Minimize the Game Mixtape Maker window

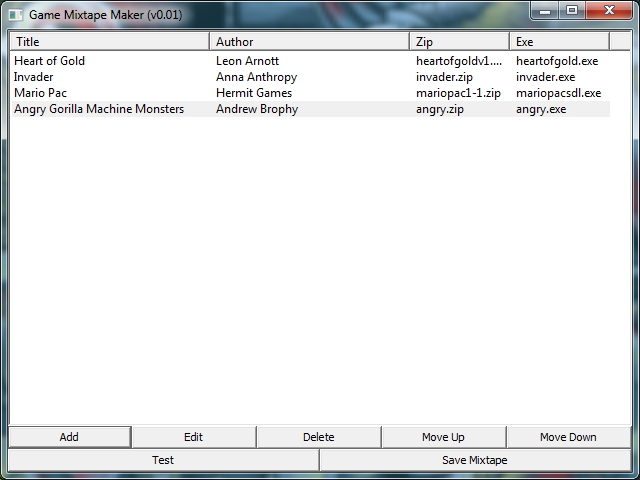(544, 11)
